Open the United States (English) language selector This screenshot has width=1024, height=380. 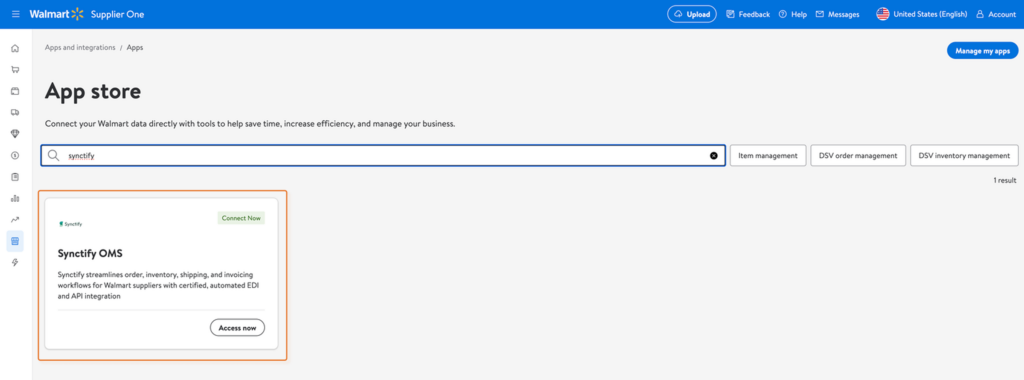[x=921, y=14]
